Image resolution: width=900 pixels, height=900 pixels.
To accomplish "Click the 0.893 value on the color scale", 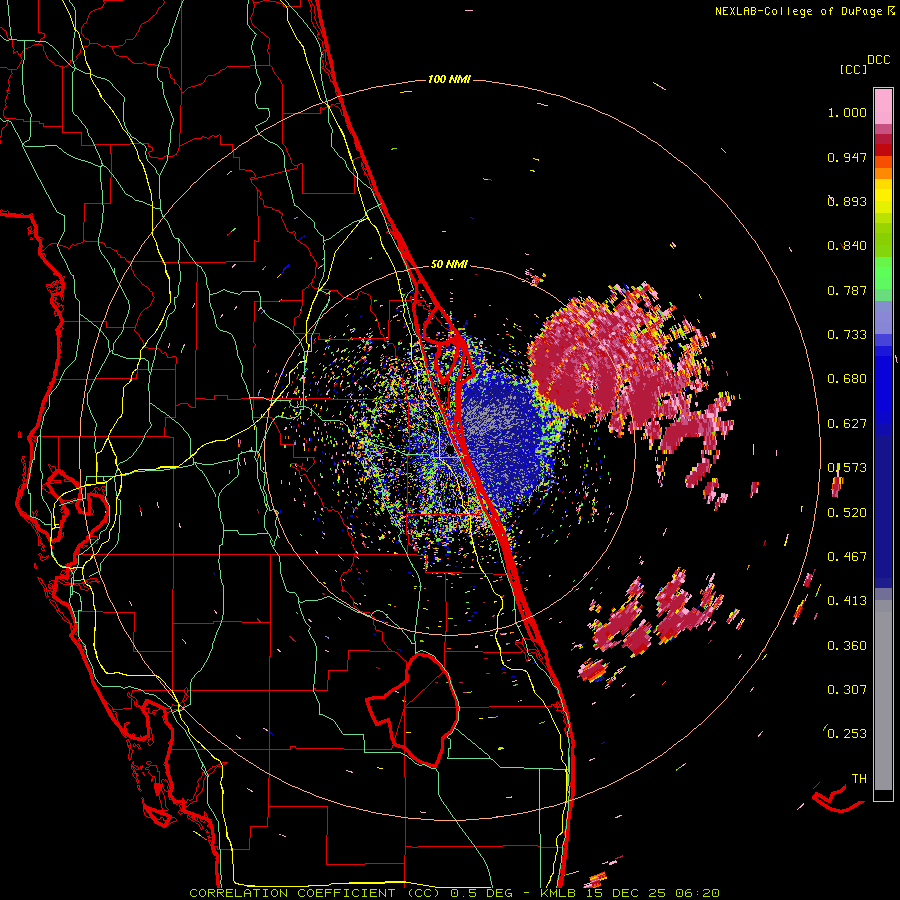I will click(x=847, y=201).
